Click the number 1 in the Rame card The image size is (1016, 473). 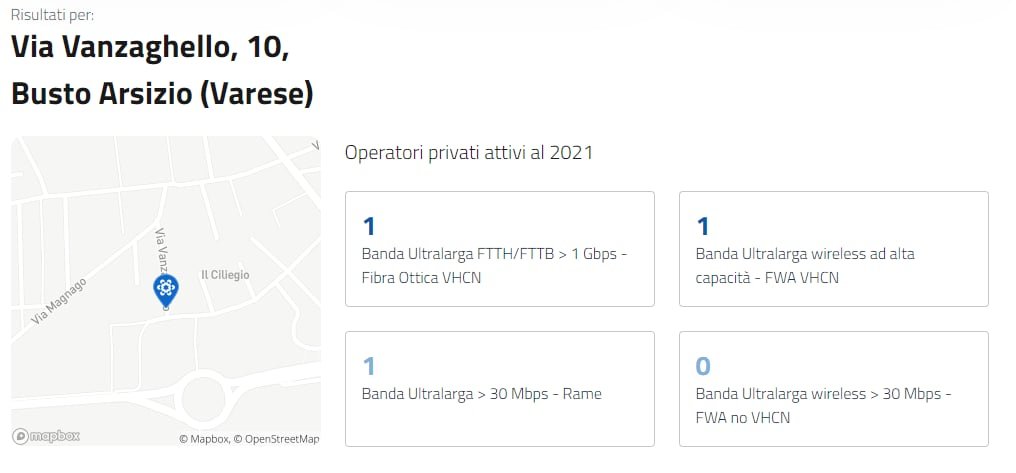tap(368, 366)
